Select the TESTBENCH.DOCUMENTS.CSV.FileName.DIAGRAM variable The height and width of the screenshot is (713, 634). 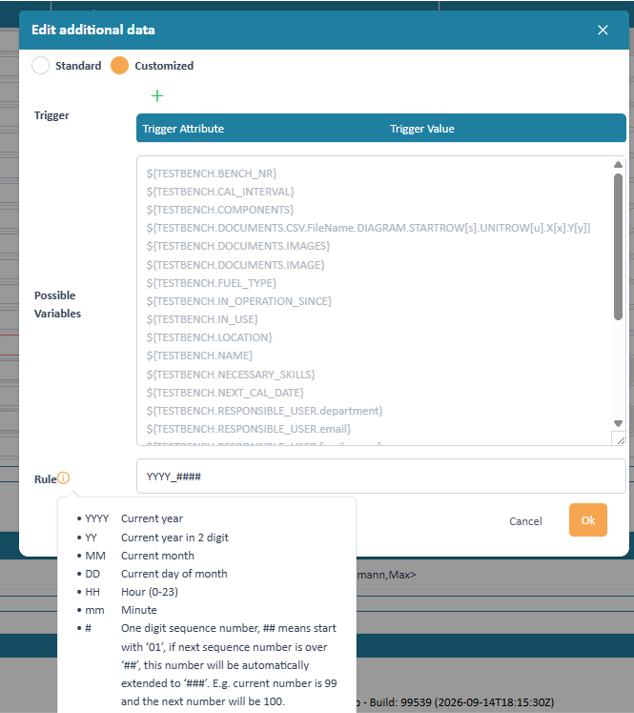click(368, 228)
